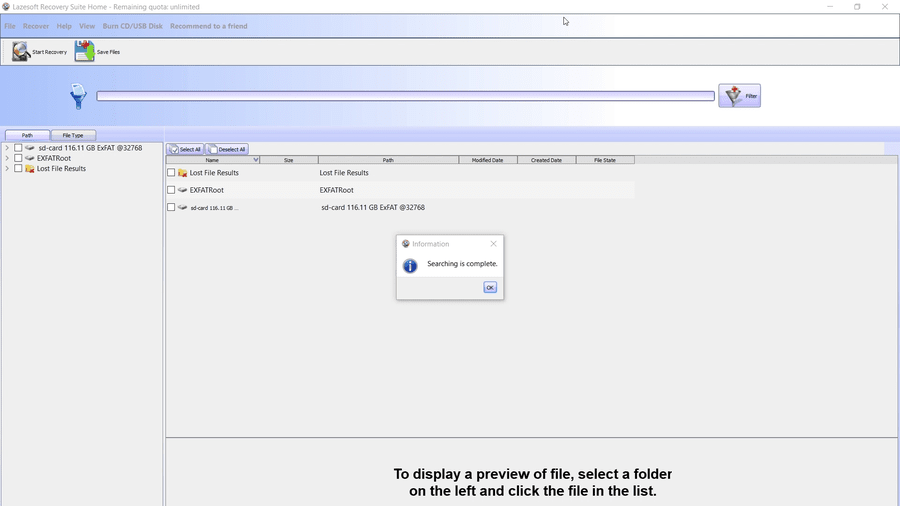Click the Name column sort arrow
The image size is (900, 506).
(256, 160)
